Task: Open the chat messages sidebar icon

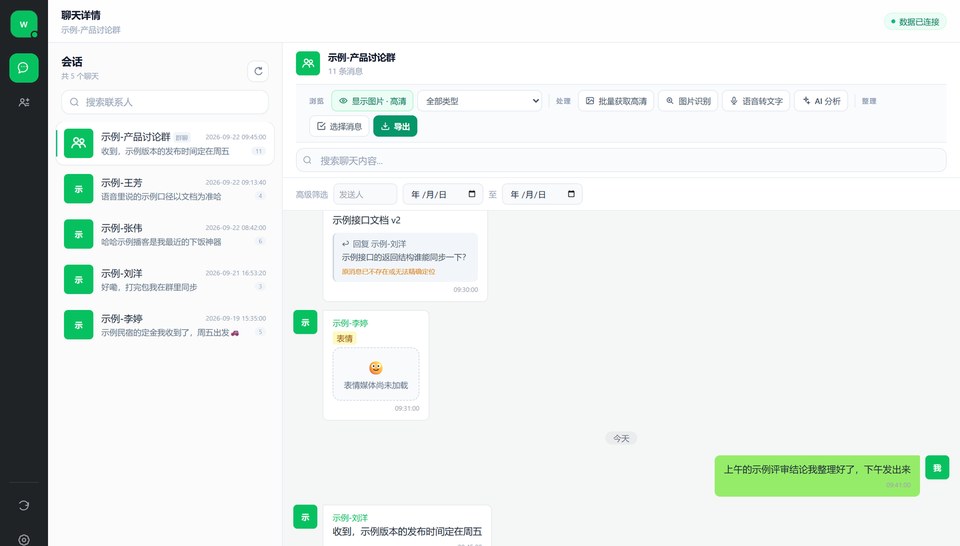Action: [x=24, y=67]
